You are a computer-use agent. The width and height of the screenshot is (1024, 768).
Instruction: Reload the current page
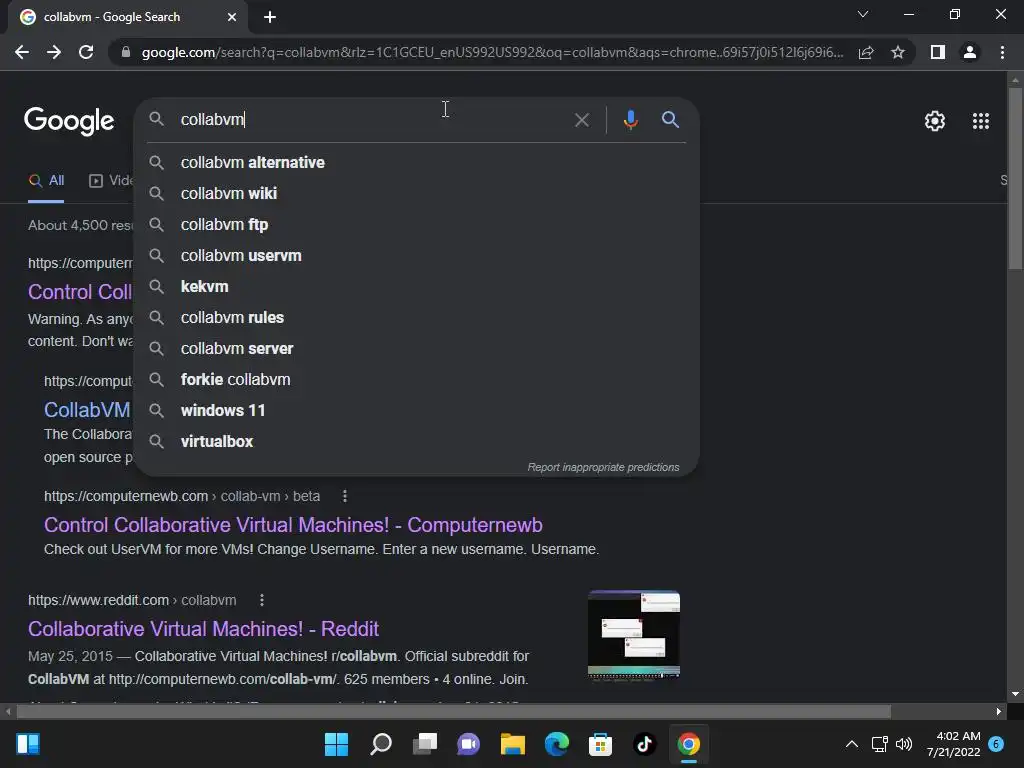tap(86, 52)
